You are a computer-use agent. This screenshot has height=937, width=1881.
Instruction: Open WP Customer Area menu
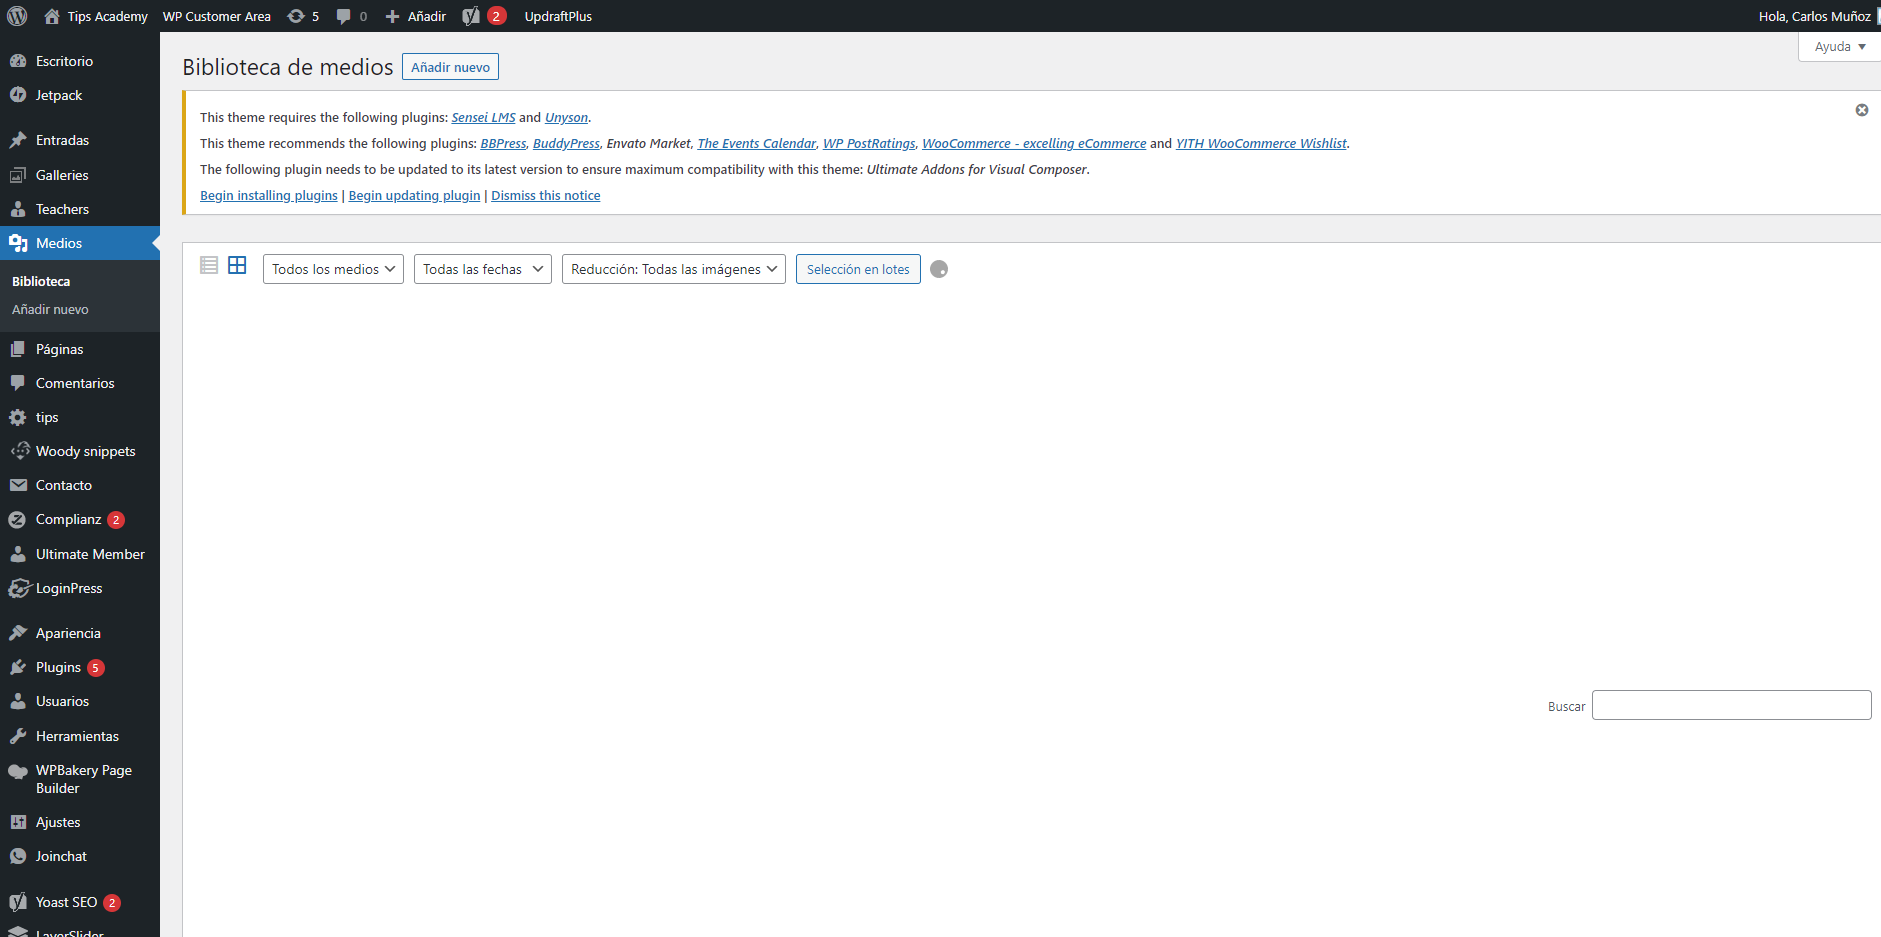click(217, 16)
